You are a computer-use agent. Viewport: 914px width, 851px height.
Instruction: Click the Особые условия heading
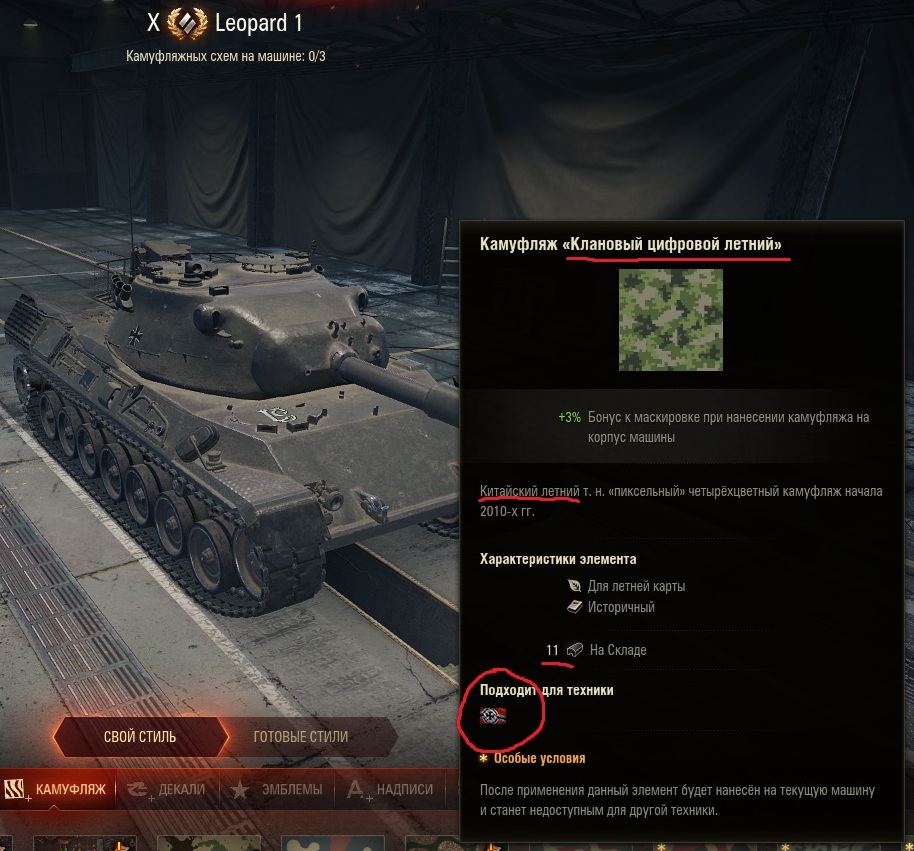pos(539,758)
